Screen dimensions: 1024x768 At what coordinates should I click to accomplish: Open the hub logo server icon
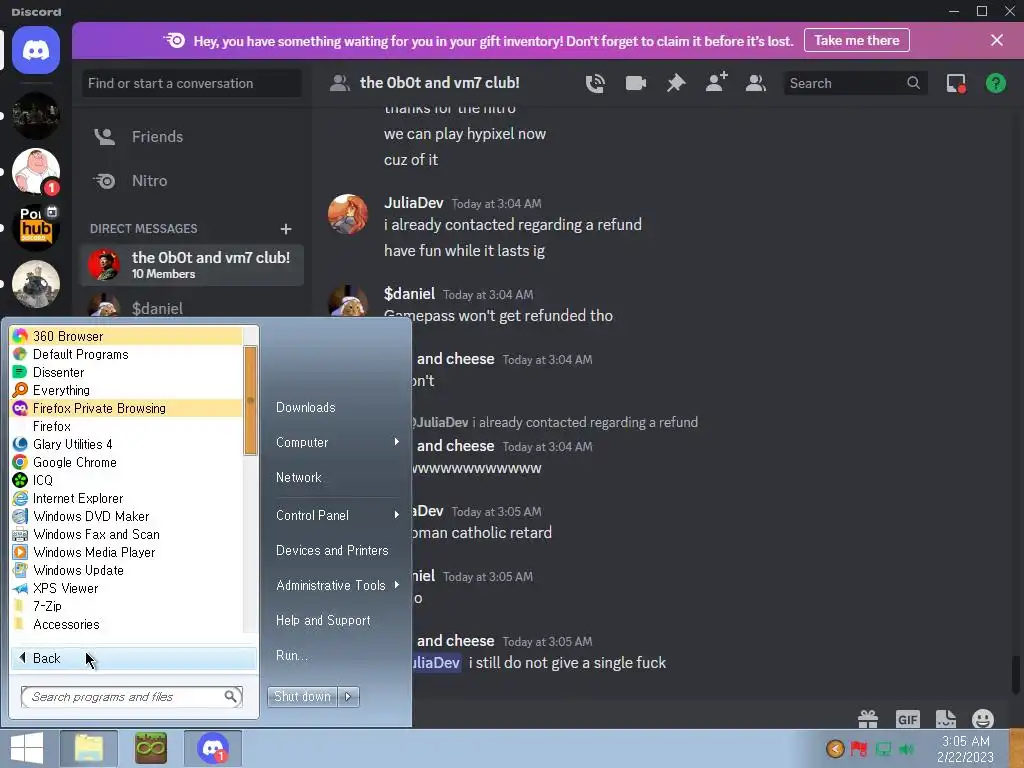coord(36,228)
